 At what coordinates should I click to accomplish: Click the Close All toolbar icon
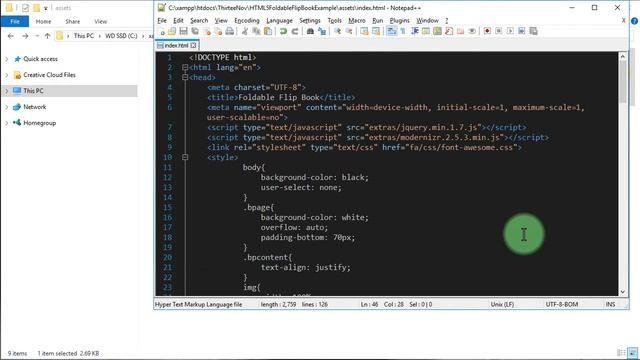[x=218, y=31]
